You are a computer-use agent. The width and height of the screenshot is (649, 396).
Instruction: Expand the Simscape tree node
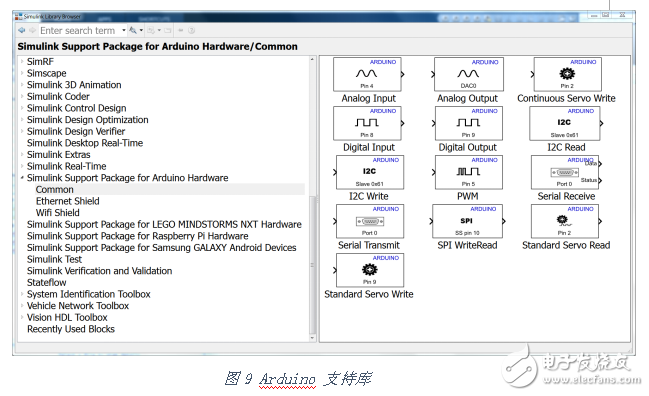click(x=22, y=73)
